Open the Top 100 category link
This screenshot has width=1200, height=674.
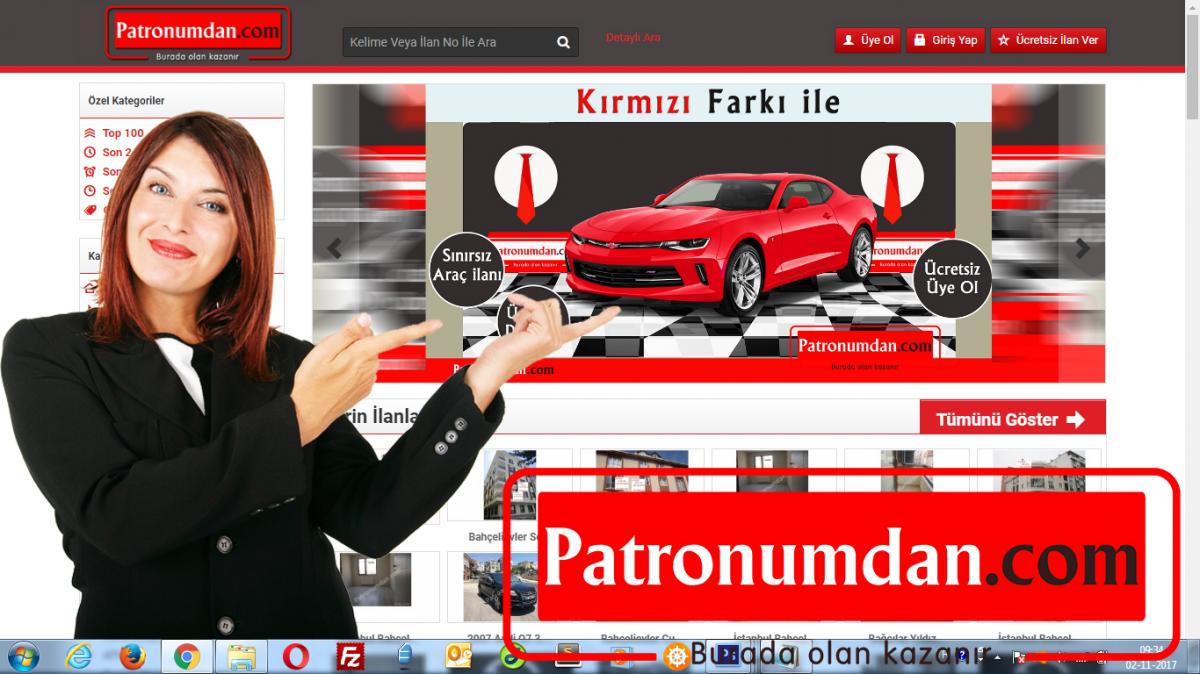[123, 133]
